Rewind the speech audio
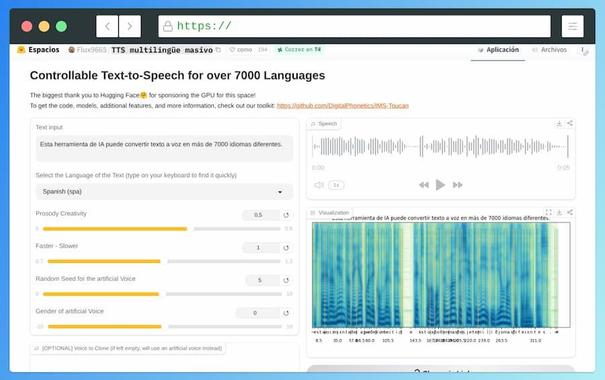The width and height of the screenshot is (605, 380). [x=424, y=185]
